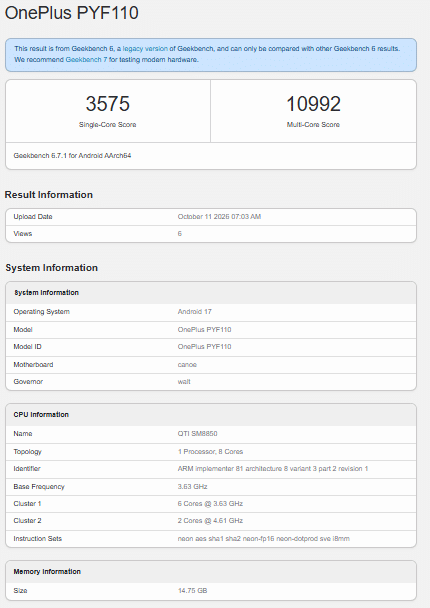Select the single-core score 3575
Viewport: 430px width, 608px height.
click(x=107, y=104)
